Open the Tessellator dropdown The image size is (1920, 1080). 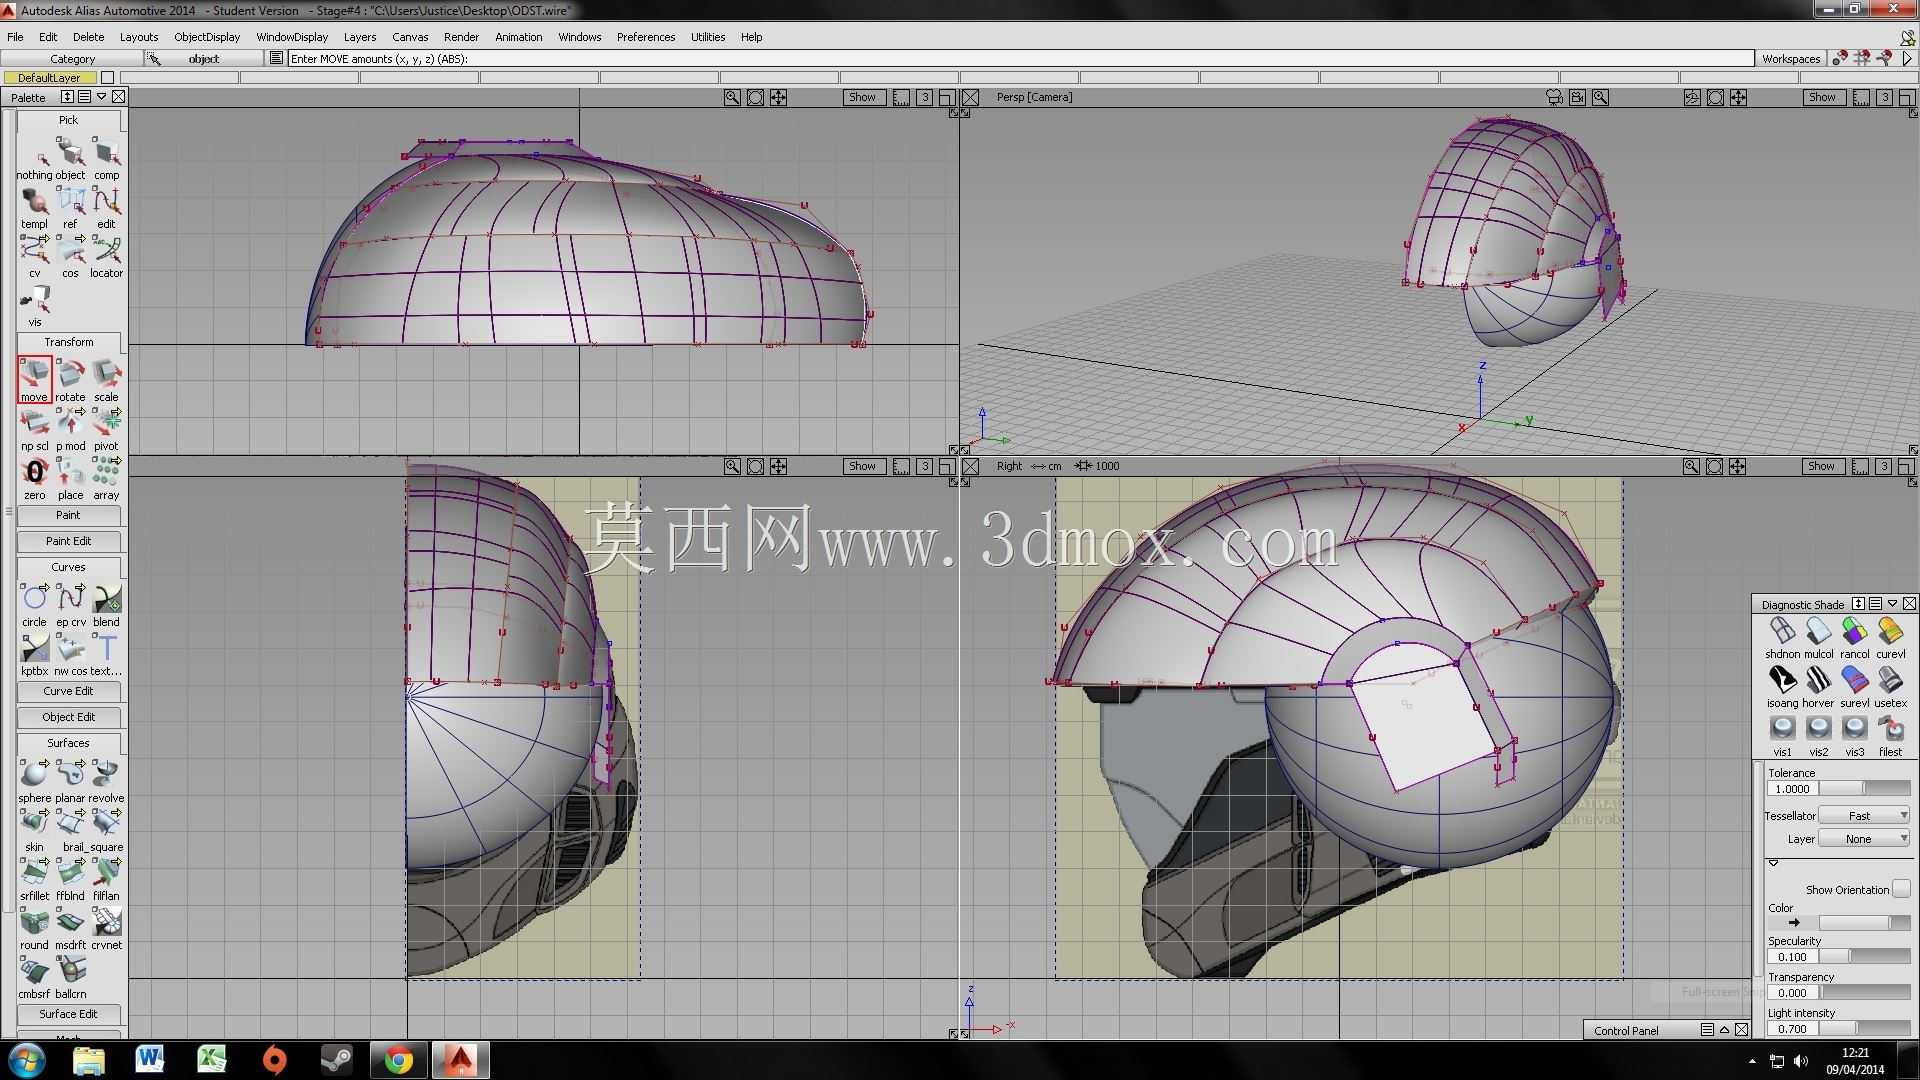click(x=1864, y=816)
